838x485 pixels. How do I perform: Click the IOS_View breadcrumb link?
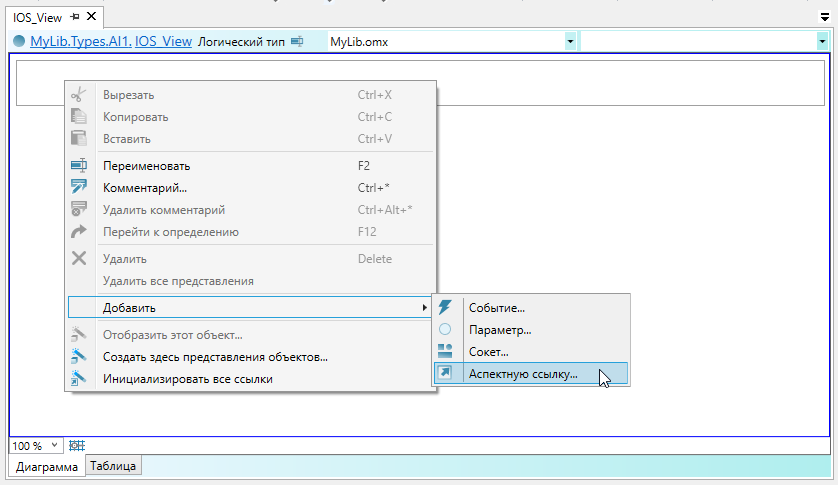[163, 41]
